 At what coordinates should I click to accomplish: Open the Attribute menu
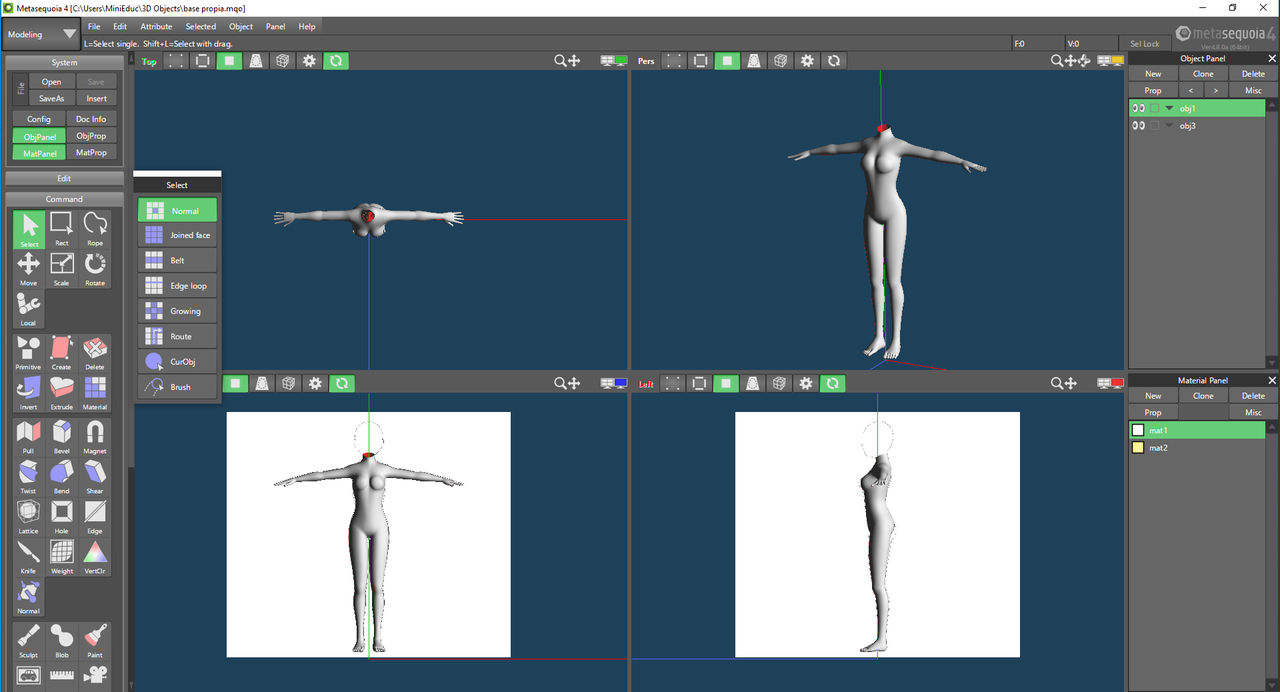[156, 27]
